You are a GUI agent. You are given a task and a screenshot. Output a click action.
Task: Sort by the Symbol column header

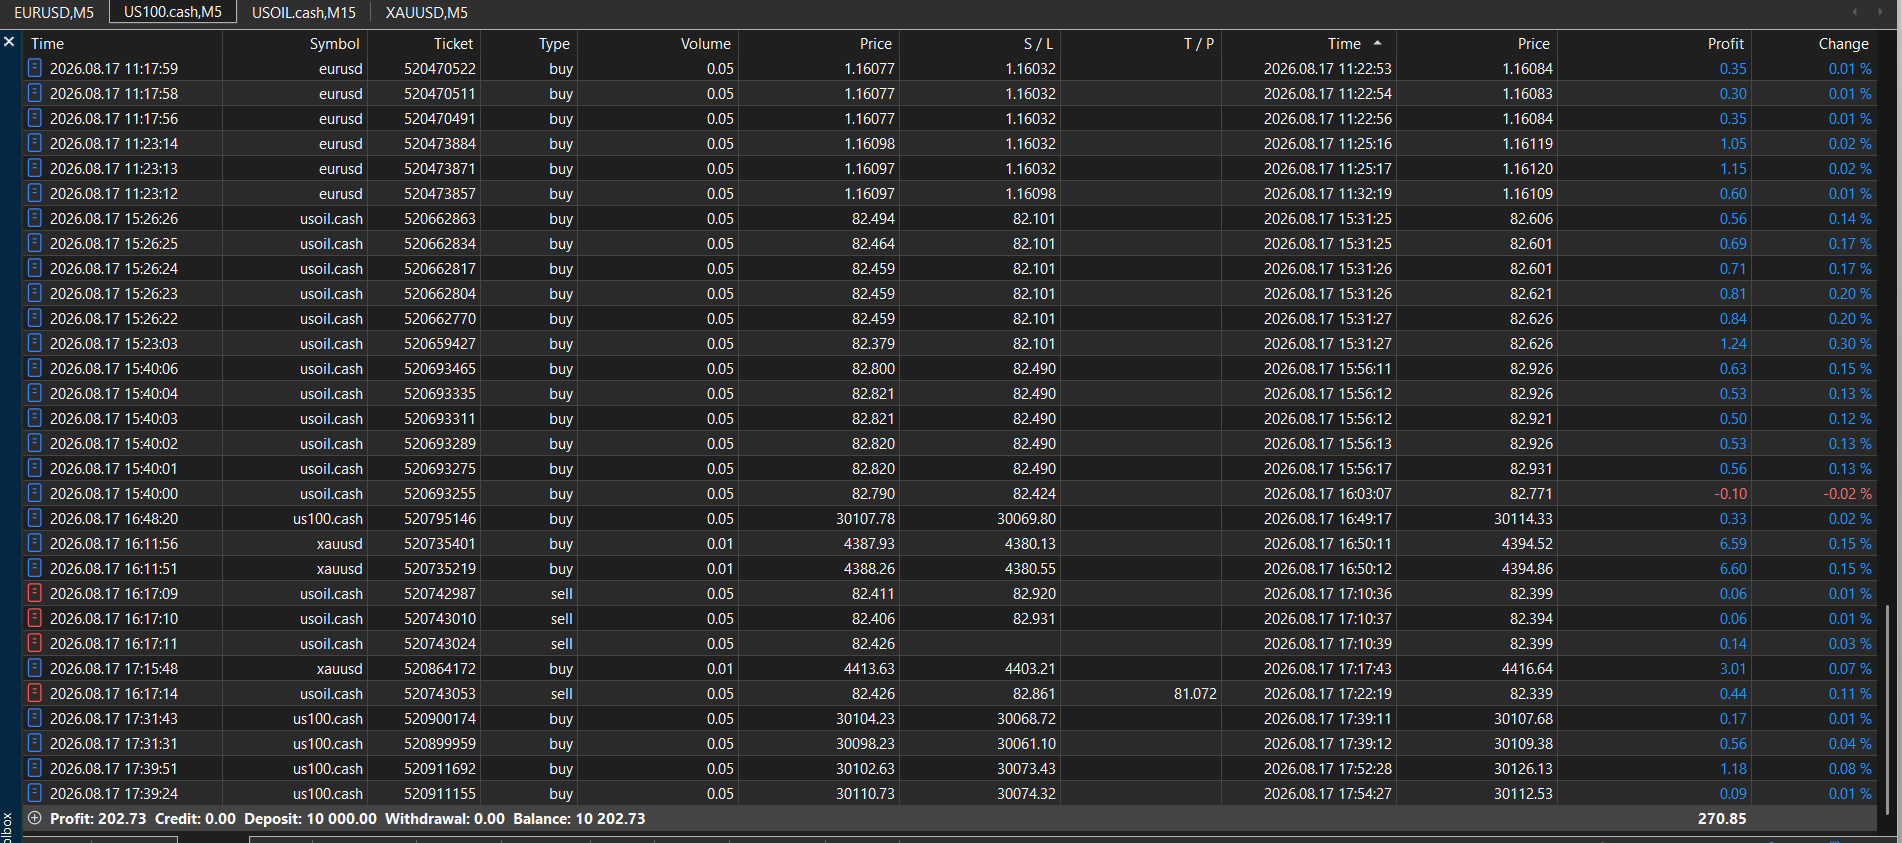334,44
